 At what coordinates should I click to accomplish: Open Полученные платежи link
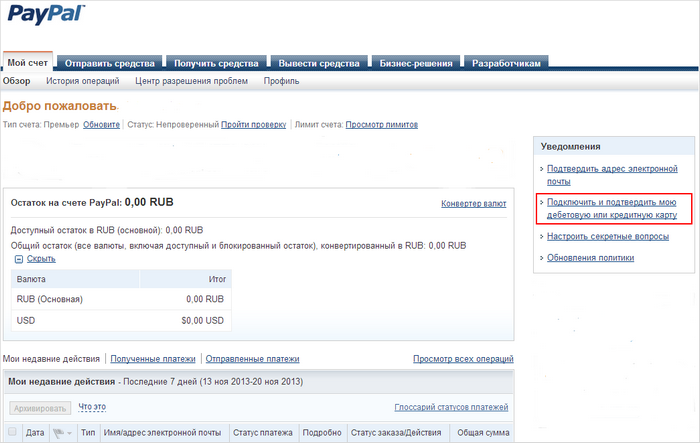click(x=153, y=359)
